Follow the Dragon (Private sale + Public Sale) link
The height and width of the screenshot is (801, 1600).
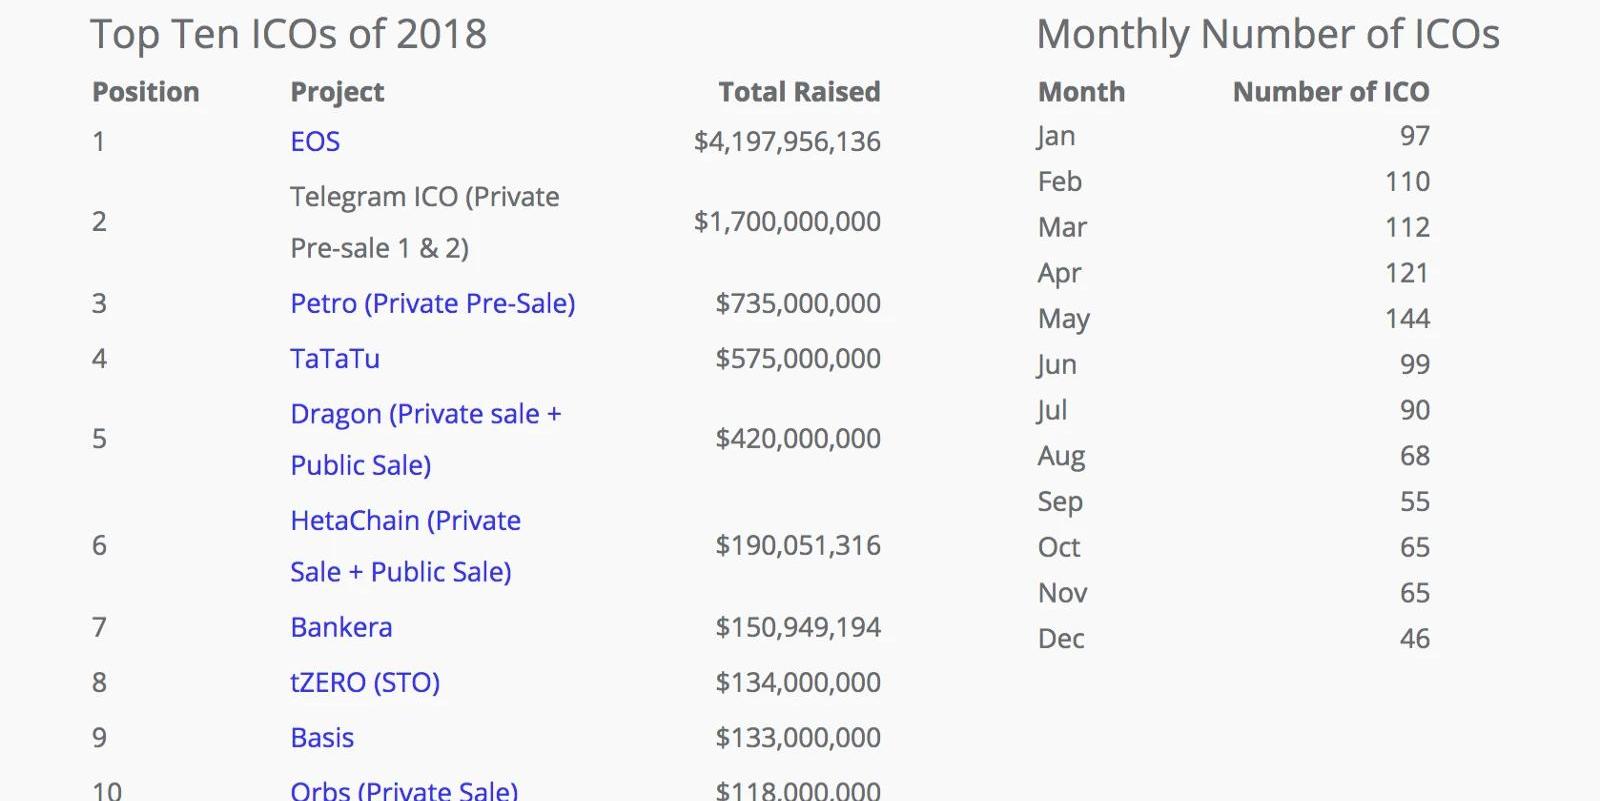[x=425, y=415]
